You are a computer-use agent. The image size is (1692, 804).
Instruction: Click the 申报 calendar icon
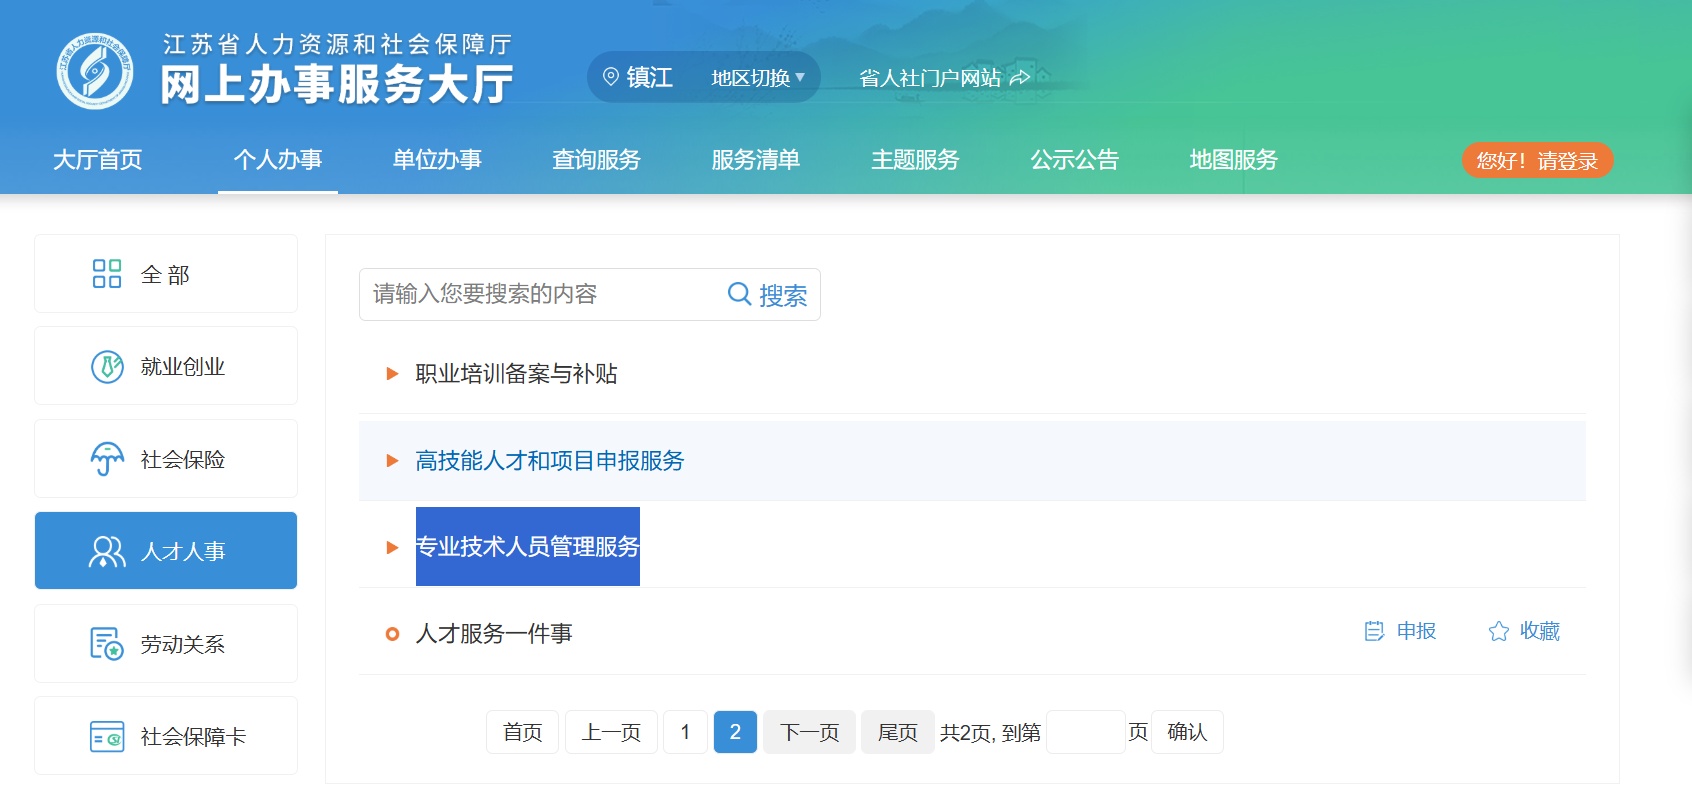coord(1375,631)
